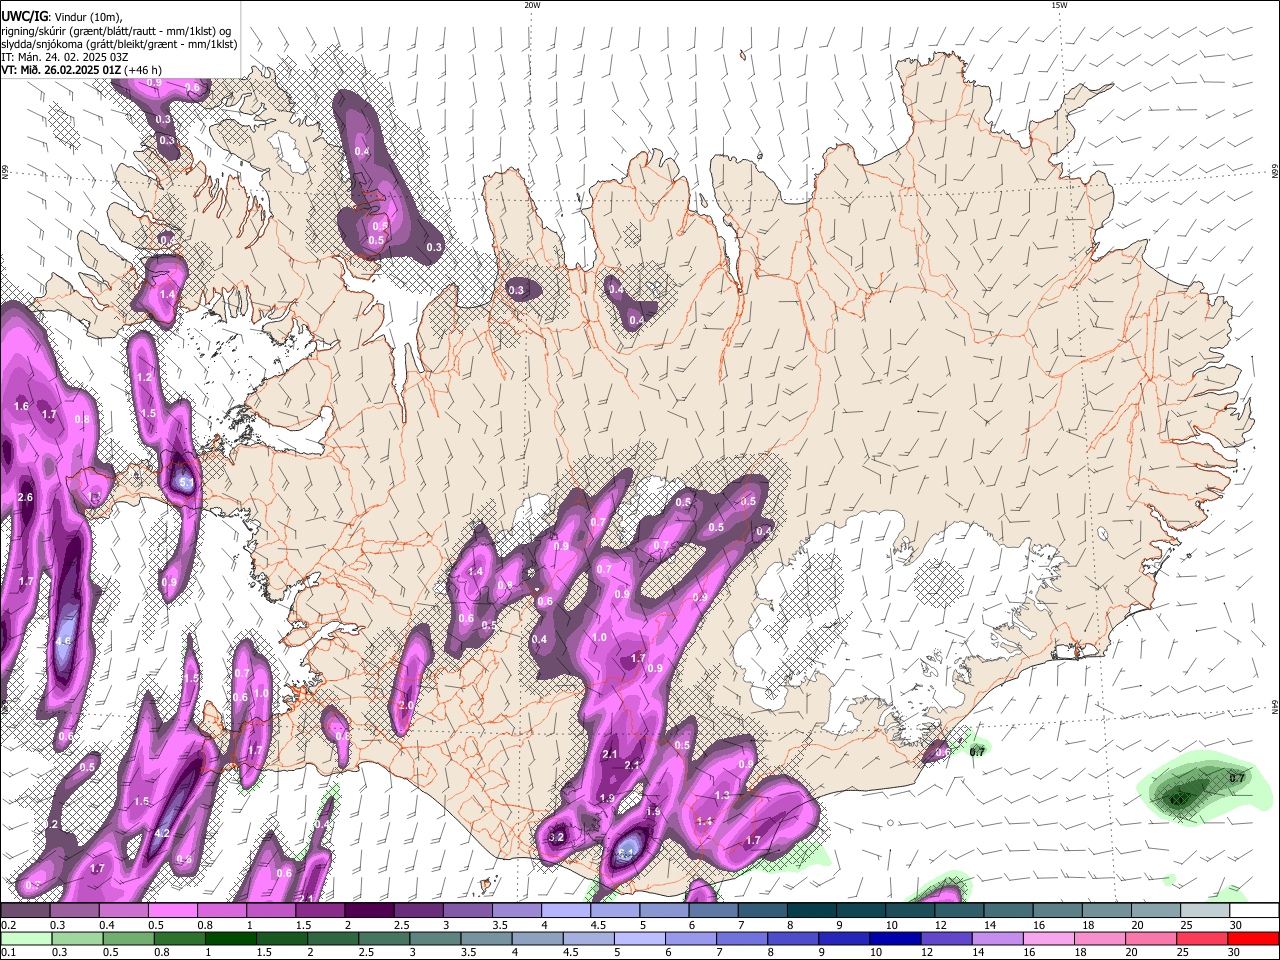Click the '3.2' precipitation value on the south coast
The height and width of the screenshot is (960, 1280).
[558, 836]
